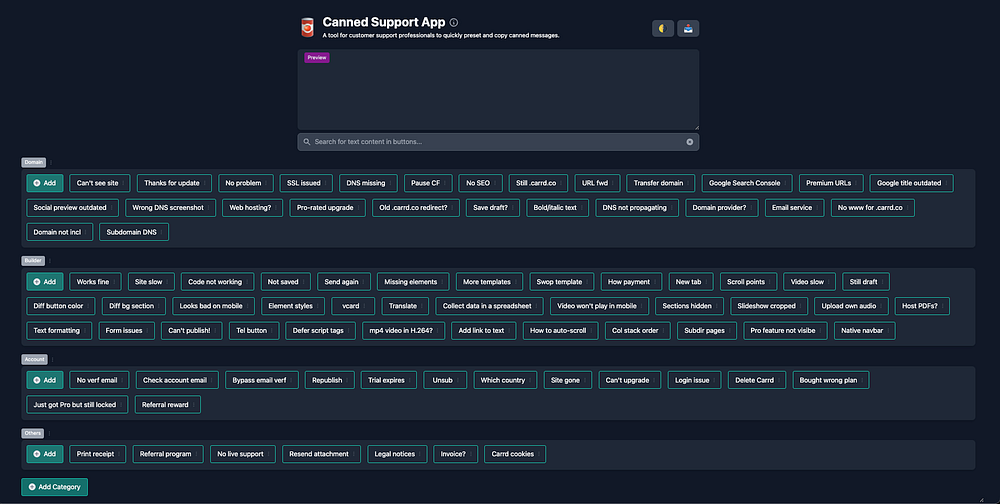The width and height of the screenshot is (1000, 504).
Task: Select the "No SEO" canned reply
Action: [480, 183]
